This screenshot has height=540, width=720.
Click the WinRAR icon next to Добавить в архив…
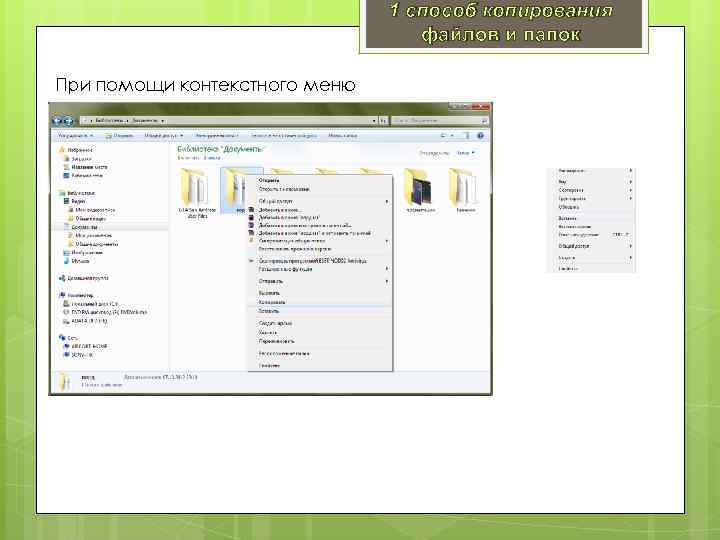[x=251, y=209]
